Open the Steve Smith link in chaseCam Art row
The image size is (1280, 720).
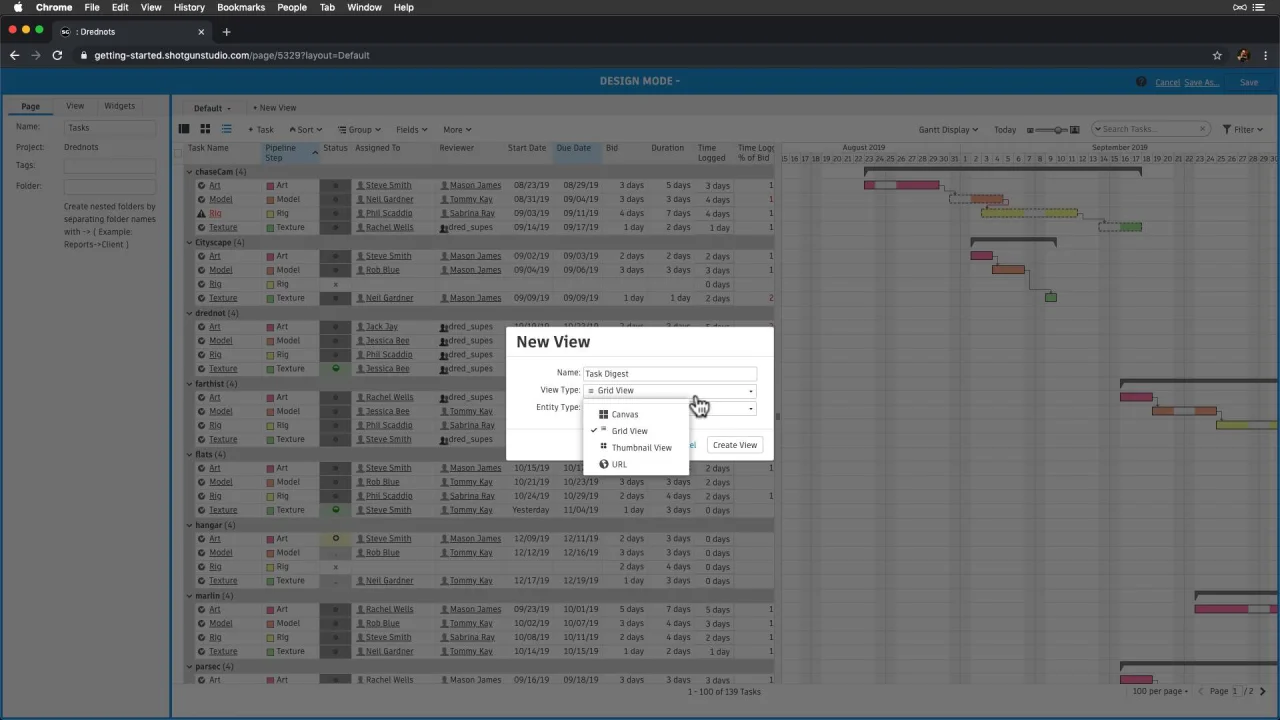388,185
